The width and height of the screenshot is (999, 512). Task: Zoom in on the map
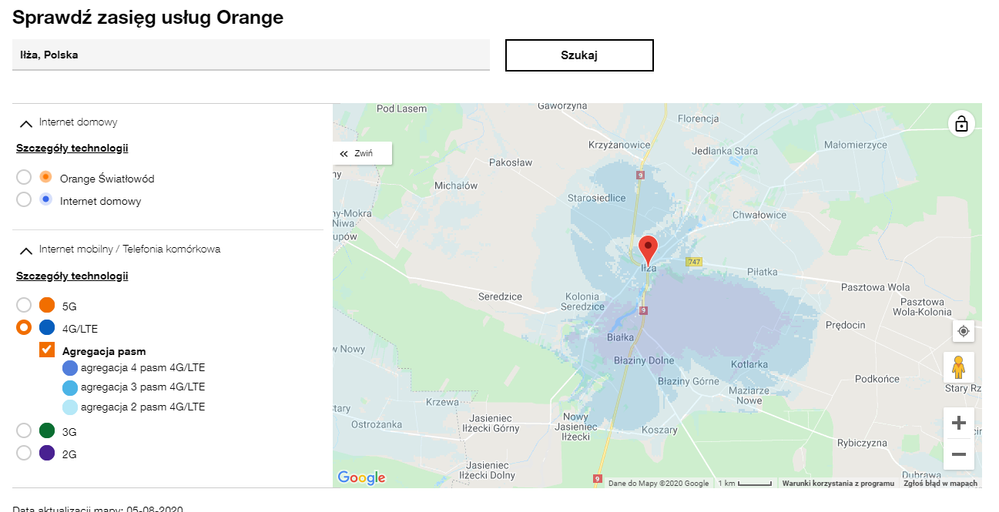click(x=959, y=422)
